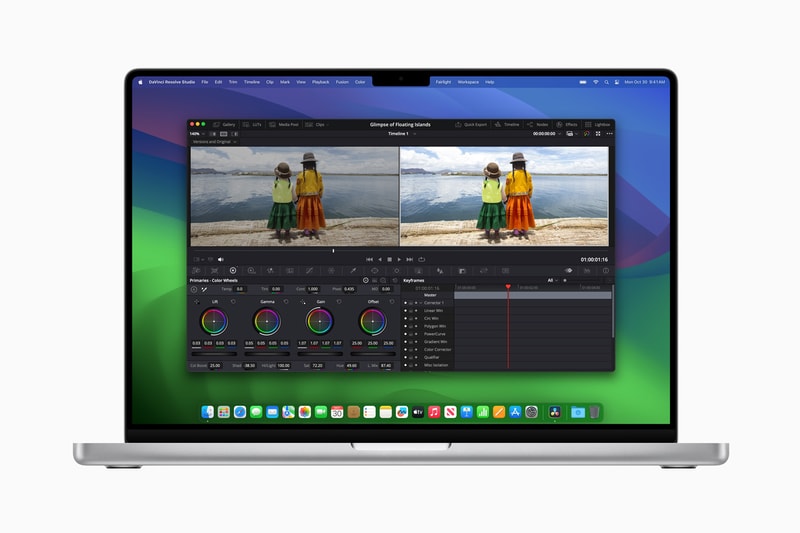This screenshot has width=800, height=533.
Task: Toggle the Nodes panel
Action: point(538,124)
